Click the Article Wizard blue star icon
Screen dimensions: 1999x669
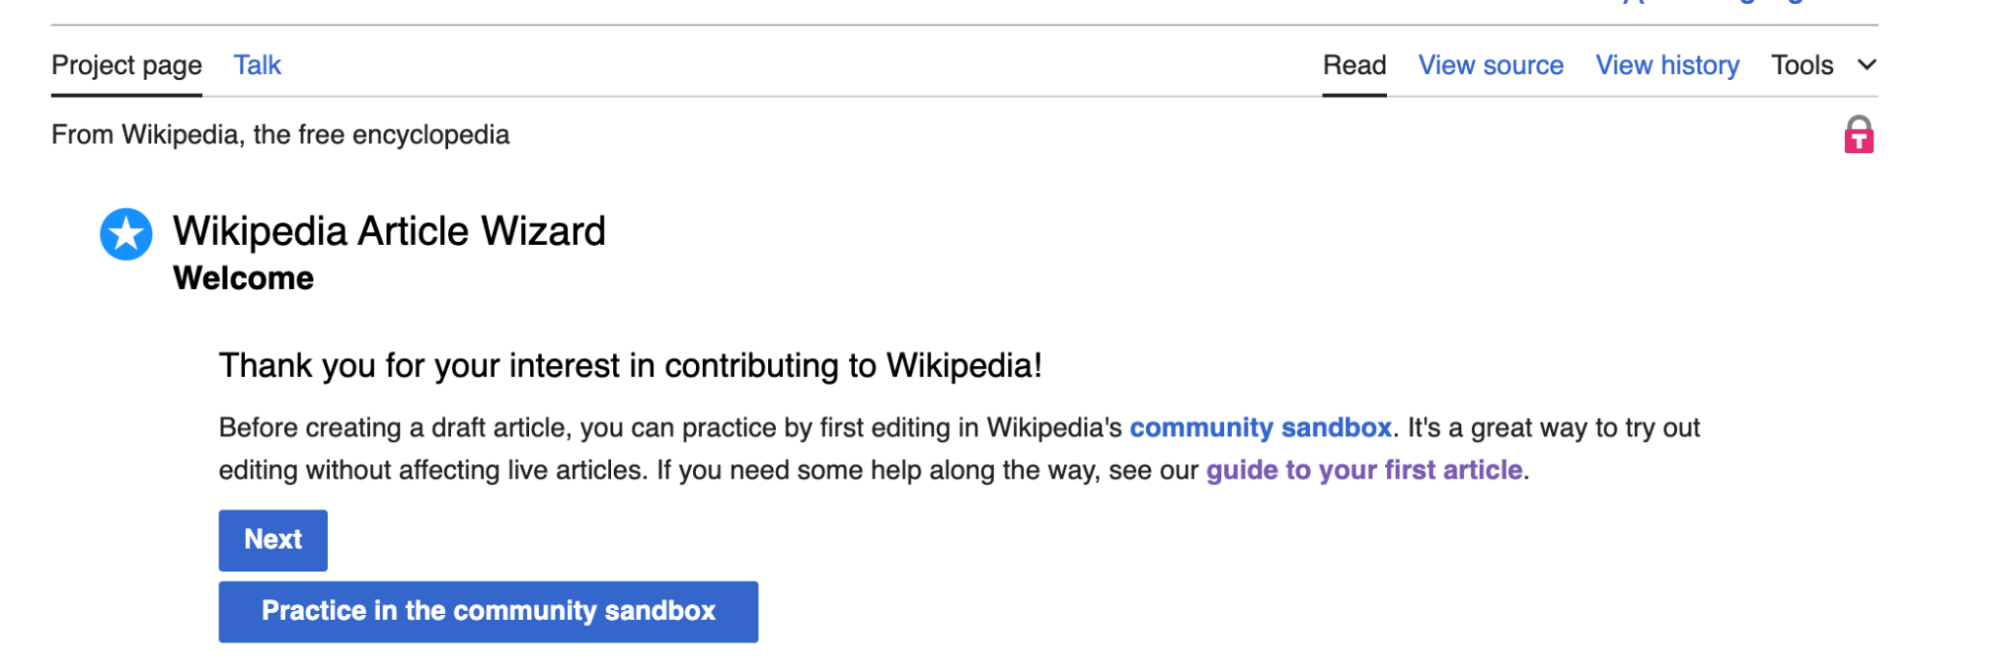point(126,234)
